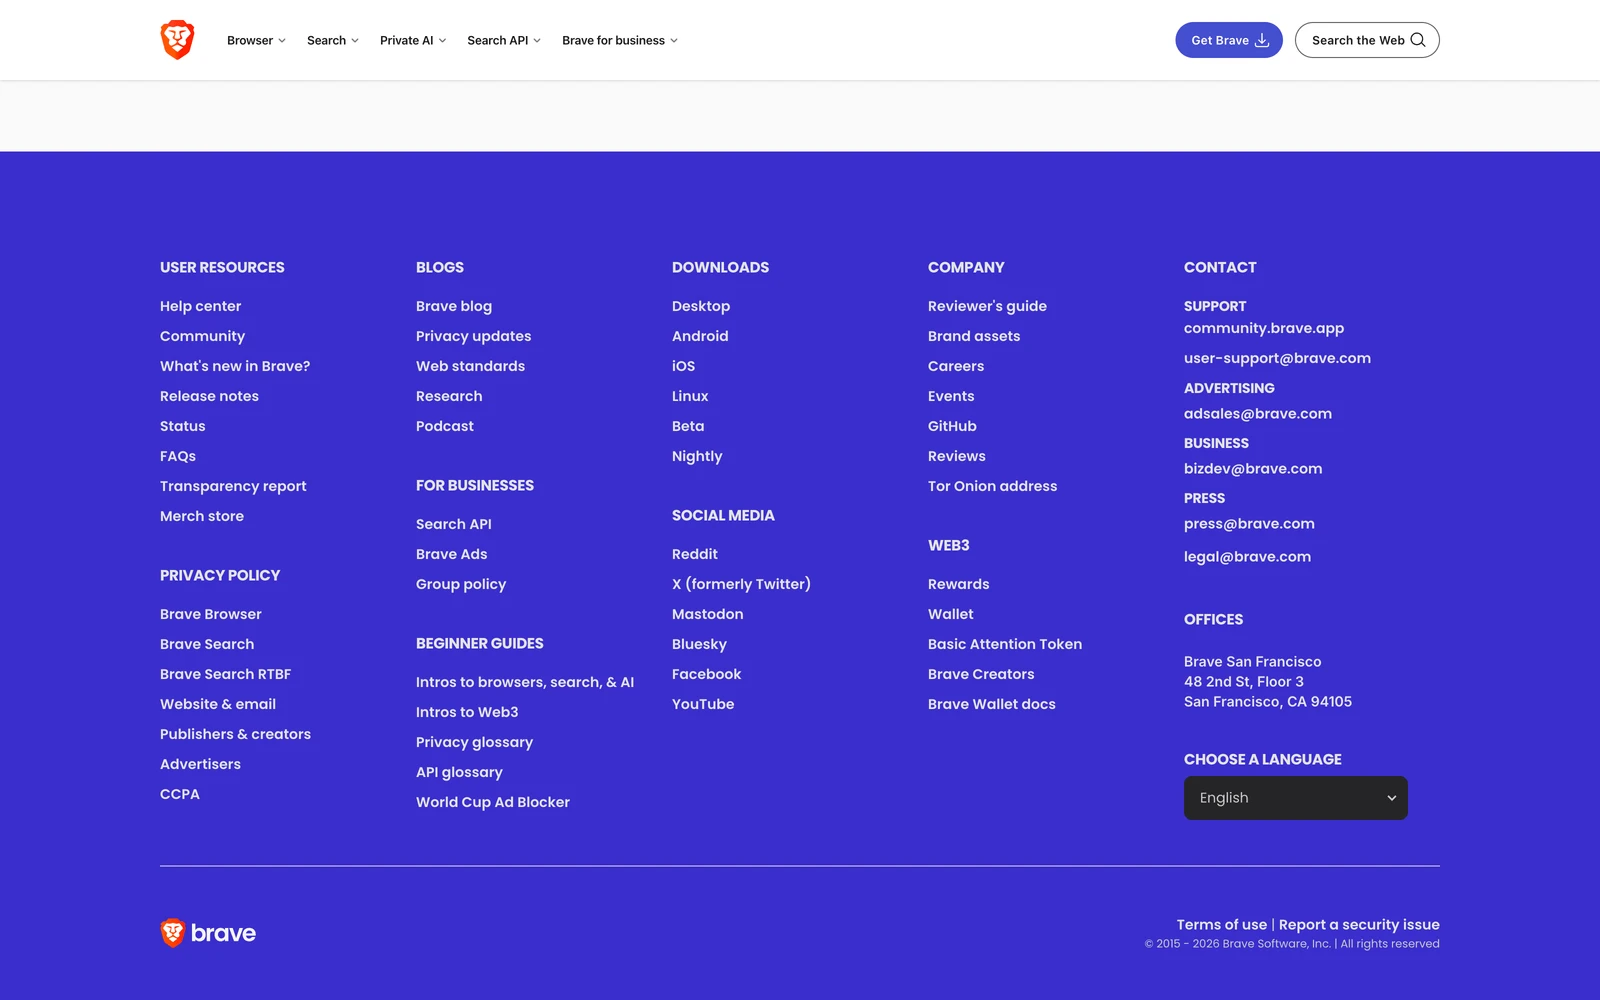The height and width of the screenshot is (1000, 1600).
Task: Open the Reddit social link
Action: click(695, 554)
